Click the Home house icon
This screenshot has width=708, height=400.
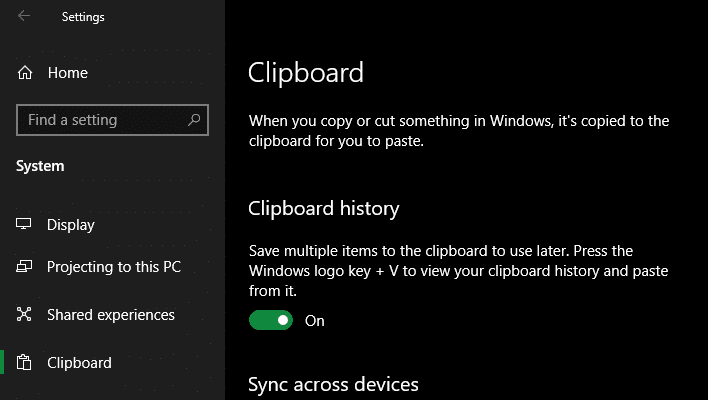[x=25, y=73]
